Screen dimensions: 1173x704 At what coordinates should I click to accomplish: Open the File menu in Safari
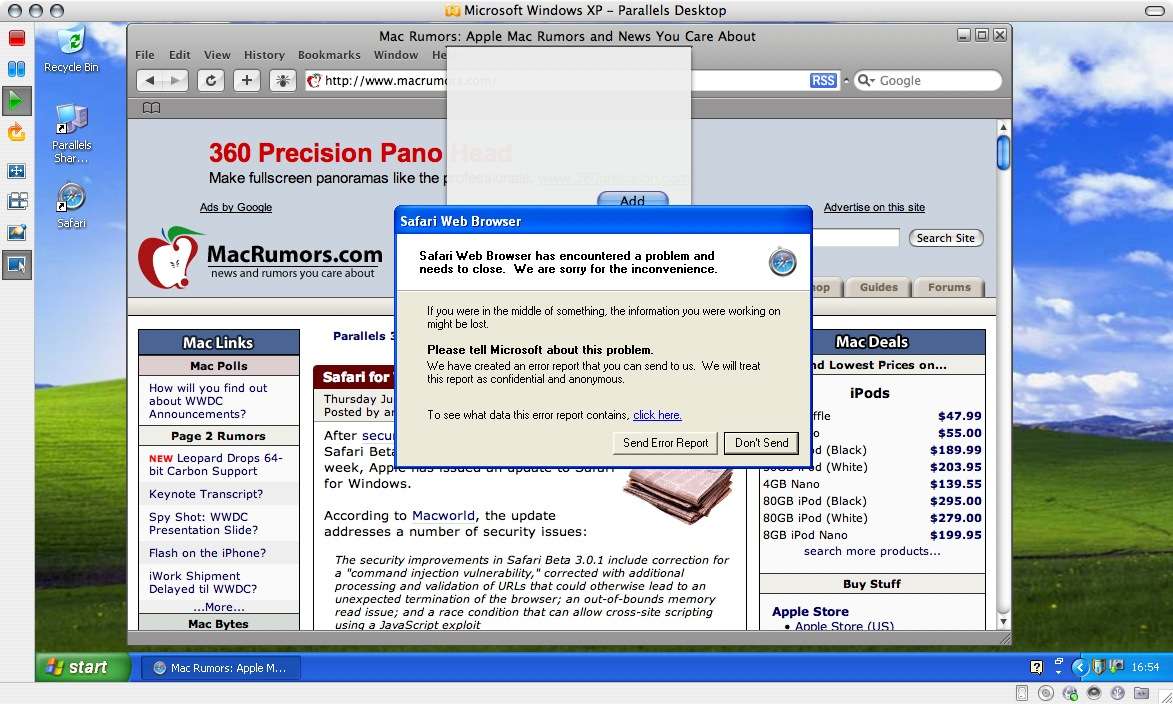tap(144, 55)
